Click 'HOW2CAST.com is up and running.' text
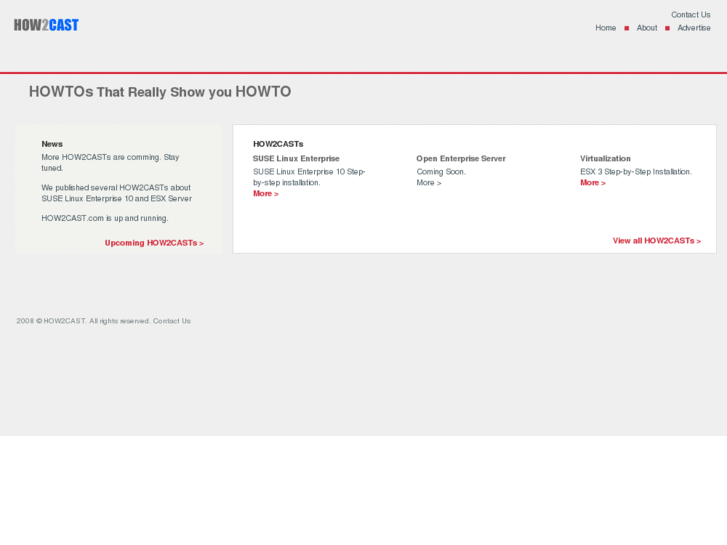The image size is (727, 545). pyautogui.click(x=105, y=218)
